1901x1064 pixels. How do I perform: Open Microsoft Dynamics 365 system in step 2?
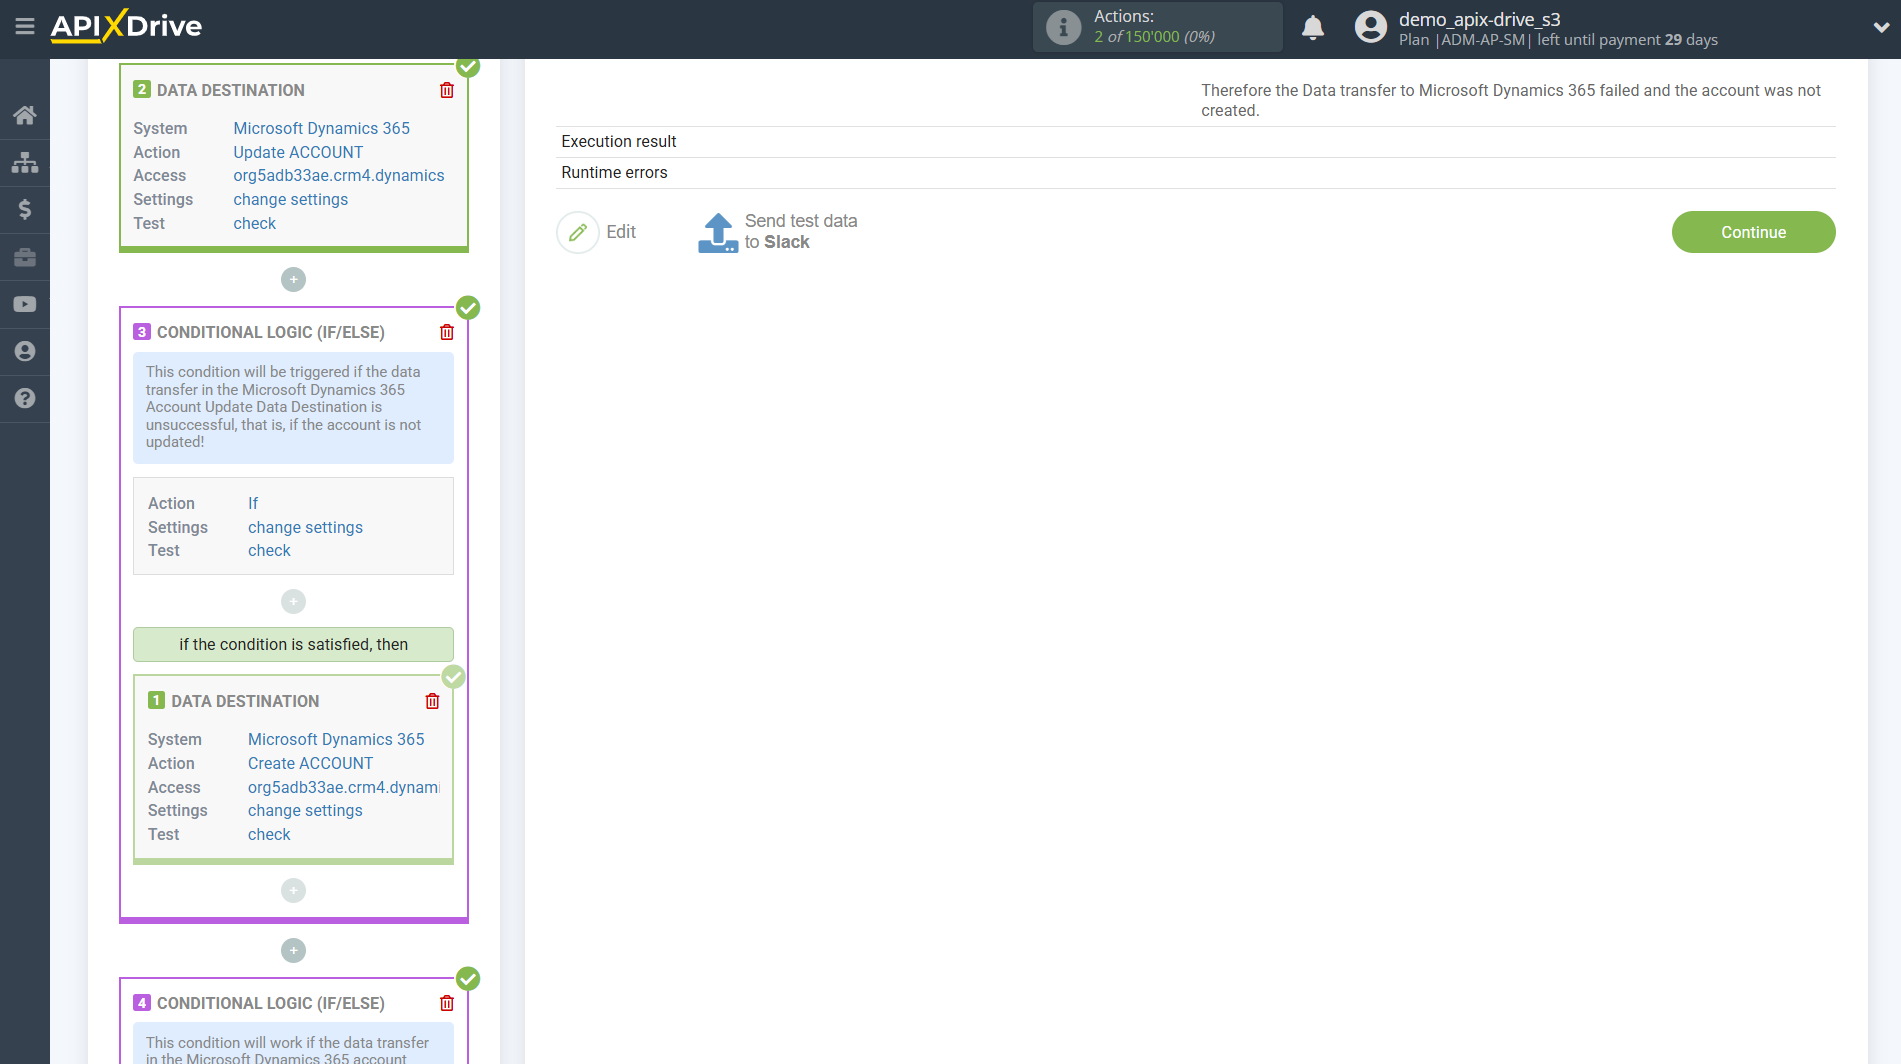click(x=321, y=128)
